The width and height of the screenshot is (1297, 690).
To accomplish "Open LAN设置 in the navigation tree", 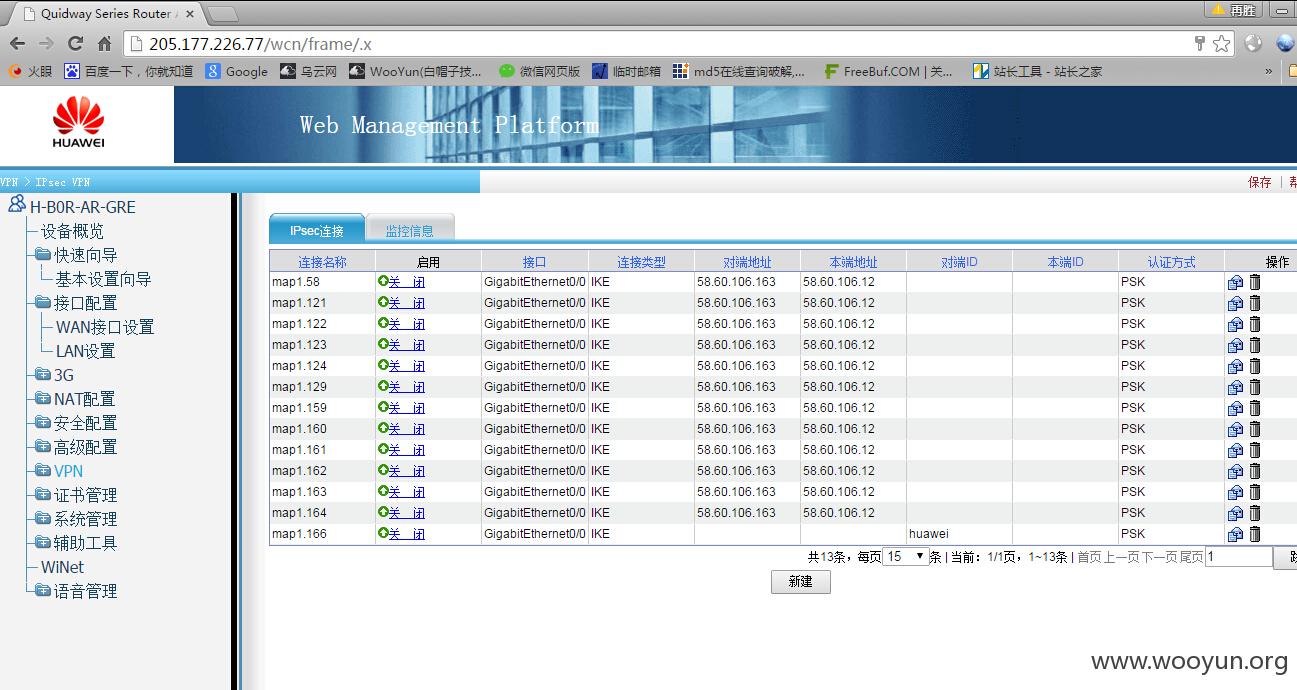I will click(x=85, y=351).
